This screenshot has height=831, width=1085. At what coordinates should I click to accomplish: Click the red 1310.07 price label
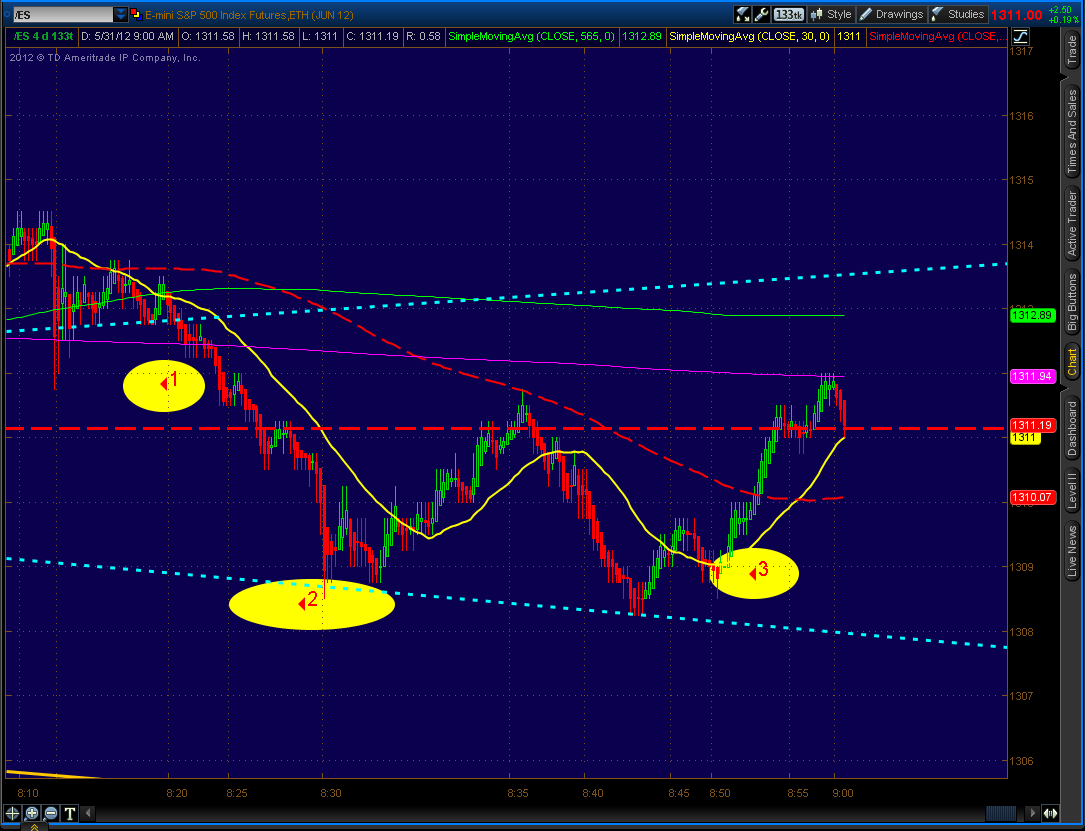pyautogui.click(x=1032, y=497)
